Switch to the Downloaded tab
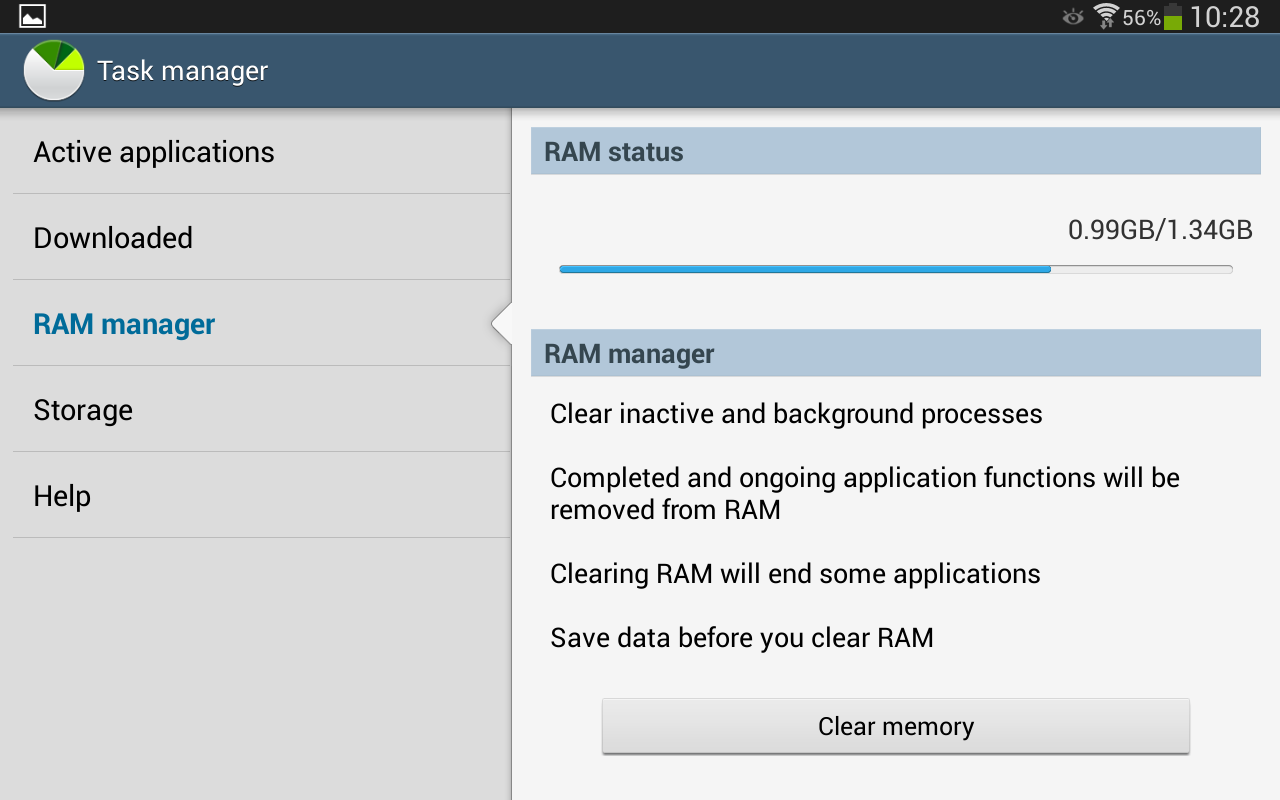Screen dimensions: 1280x800 [113, 238]
